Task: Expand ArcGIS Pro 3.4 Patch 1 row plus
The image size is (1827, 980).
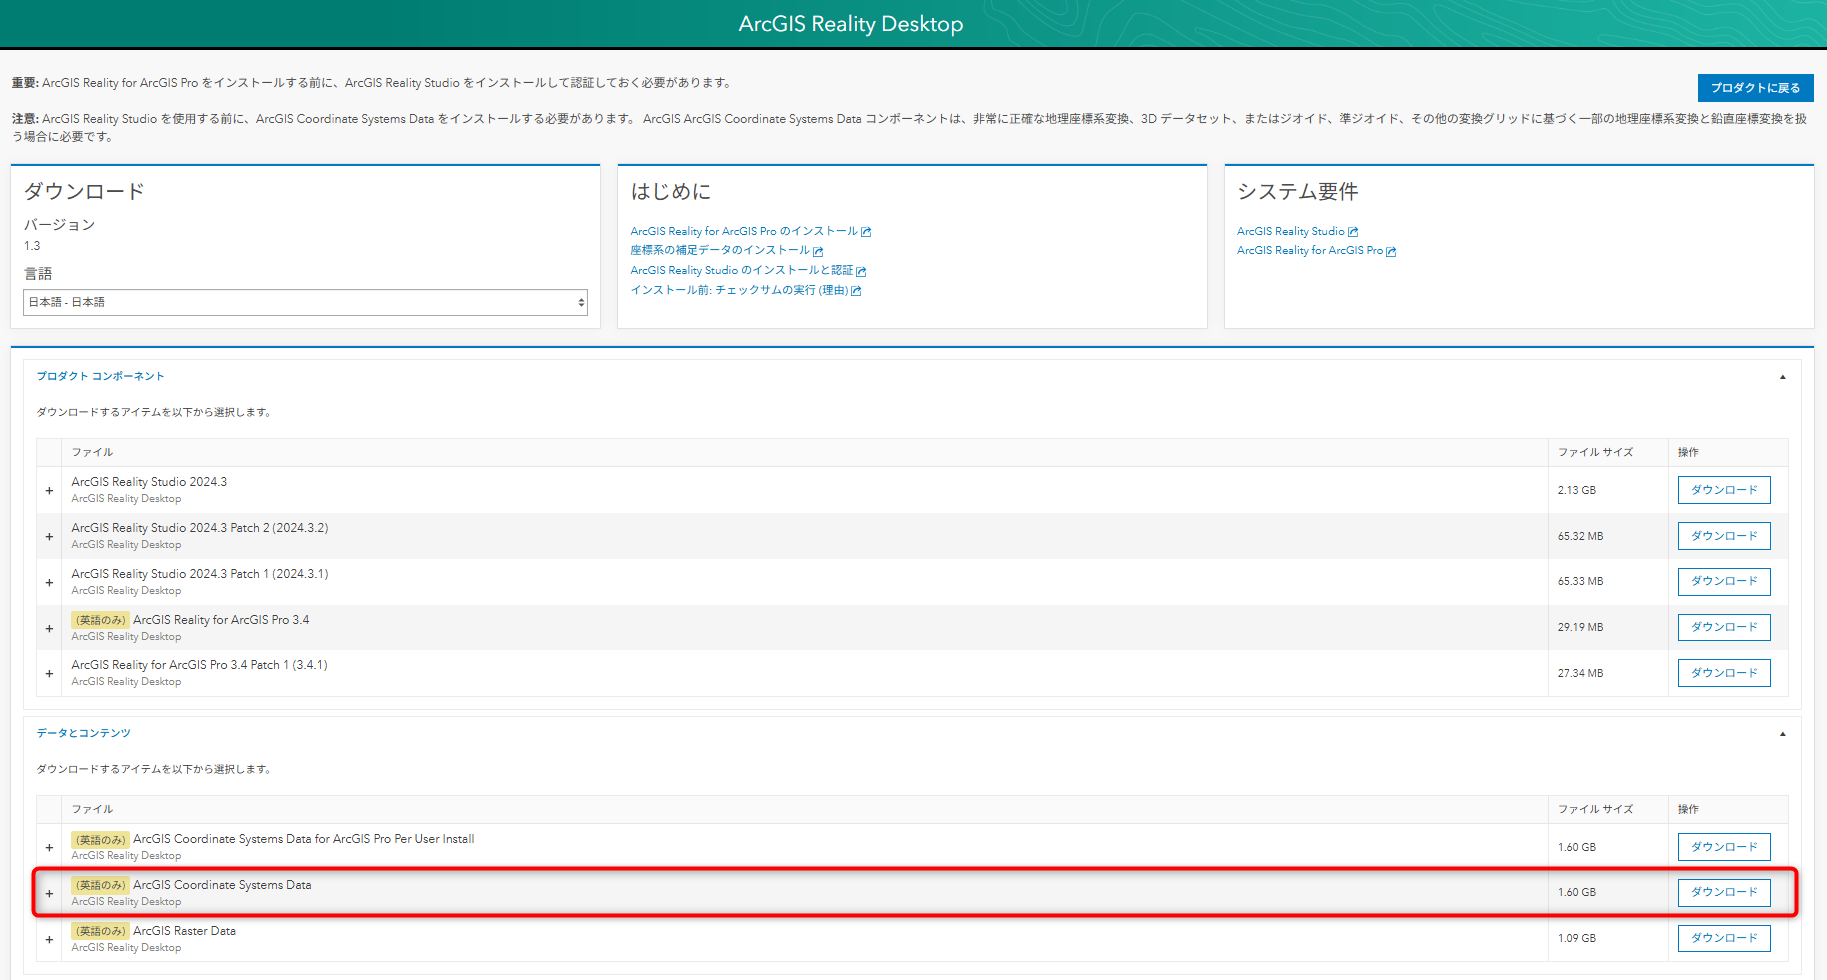Action: 49,674
